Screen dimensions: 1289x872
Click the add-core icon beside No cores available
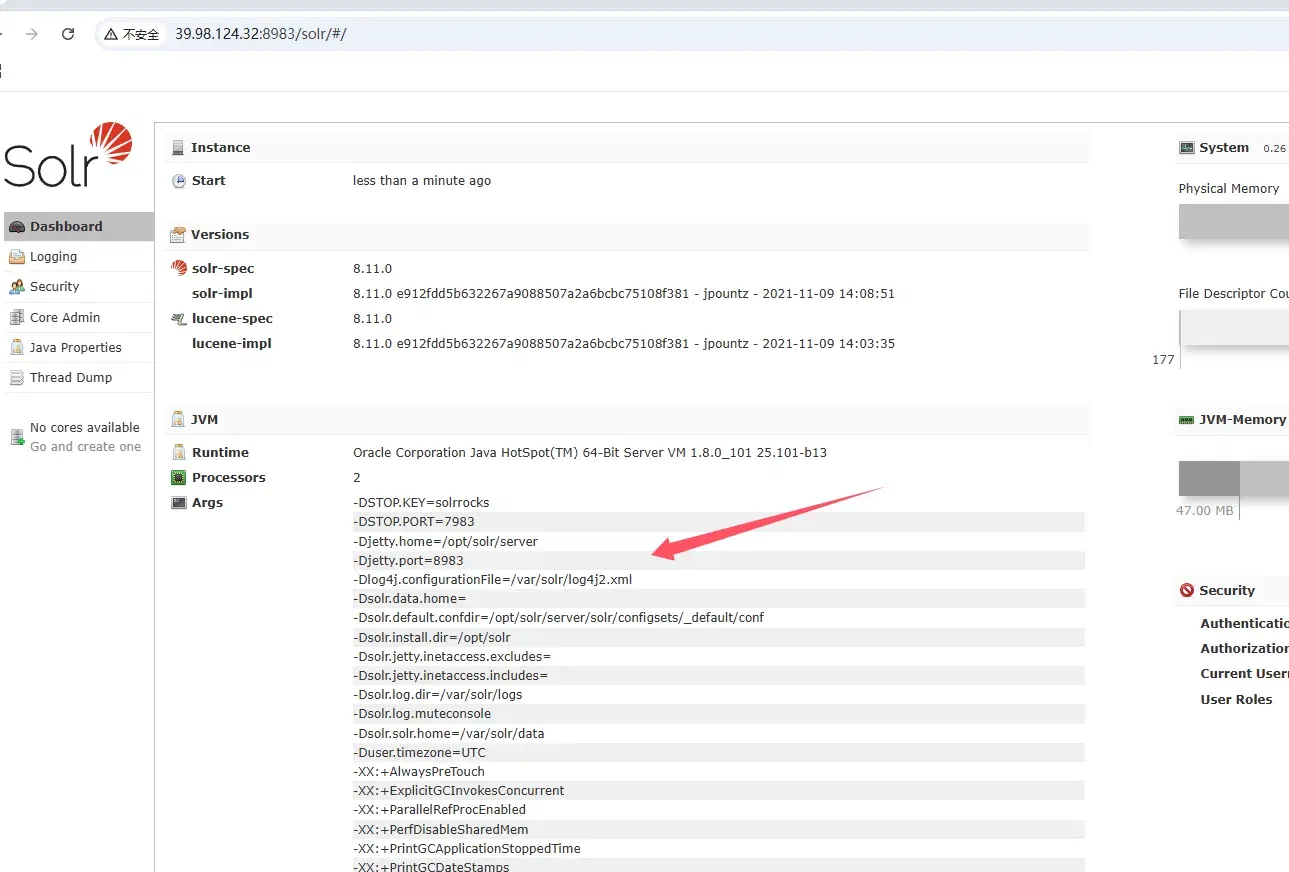tap(17, 437)
